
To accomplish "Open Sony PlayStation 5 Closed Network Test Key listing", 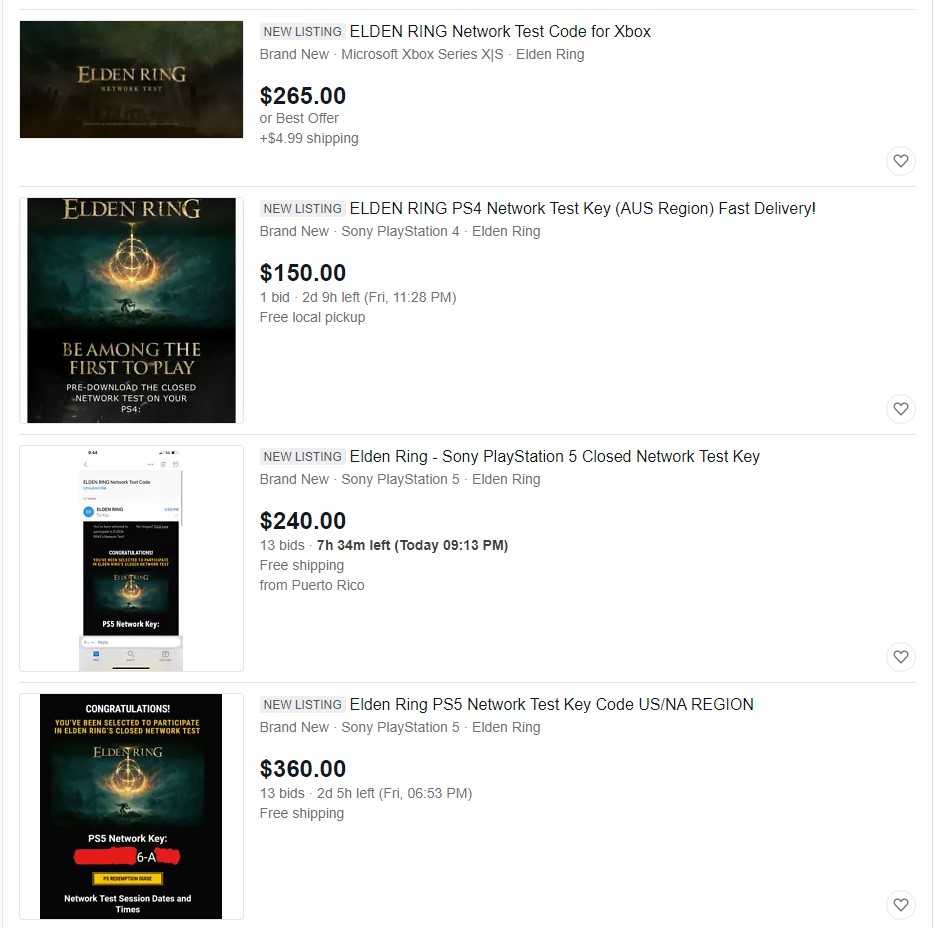I will point(555,456).
